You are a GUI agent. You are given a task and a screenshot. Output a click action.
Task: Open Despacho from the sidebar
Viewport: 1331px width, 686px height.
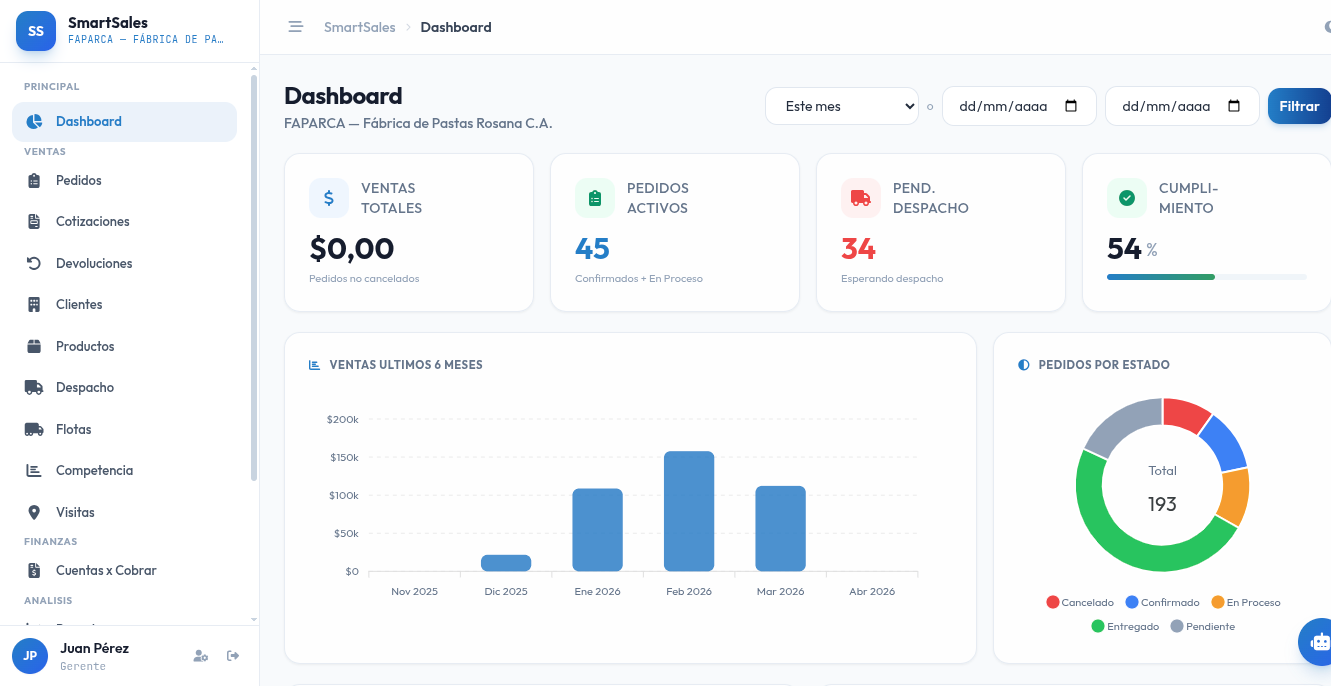pos(124,387)
